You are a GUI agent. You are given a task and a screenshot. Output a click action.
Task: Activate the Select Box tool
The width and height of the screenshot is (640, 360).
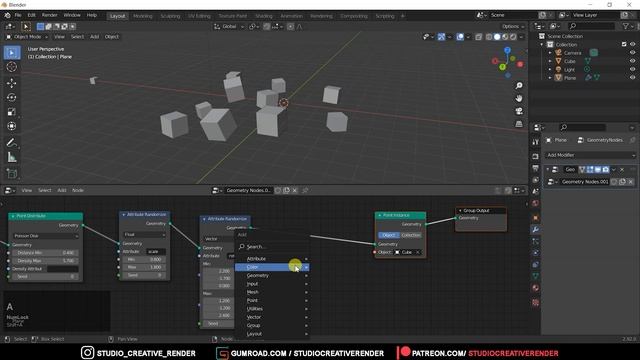pyautogui.click(x=12, y=53)
